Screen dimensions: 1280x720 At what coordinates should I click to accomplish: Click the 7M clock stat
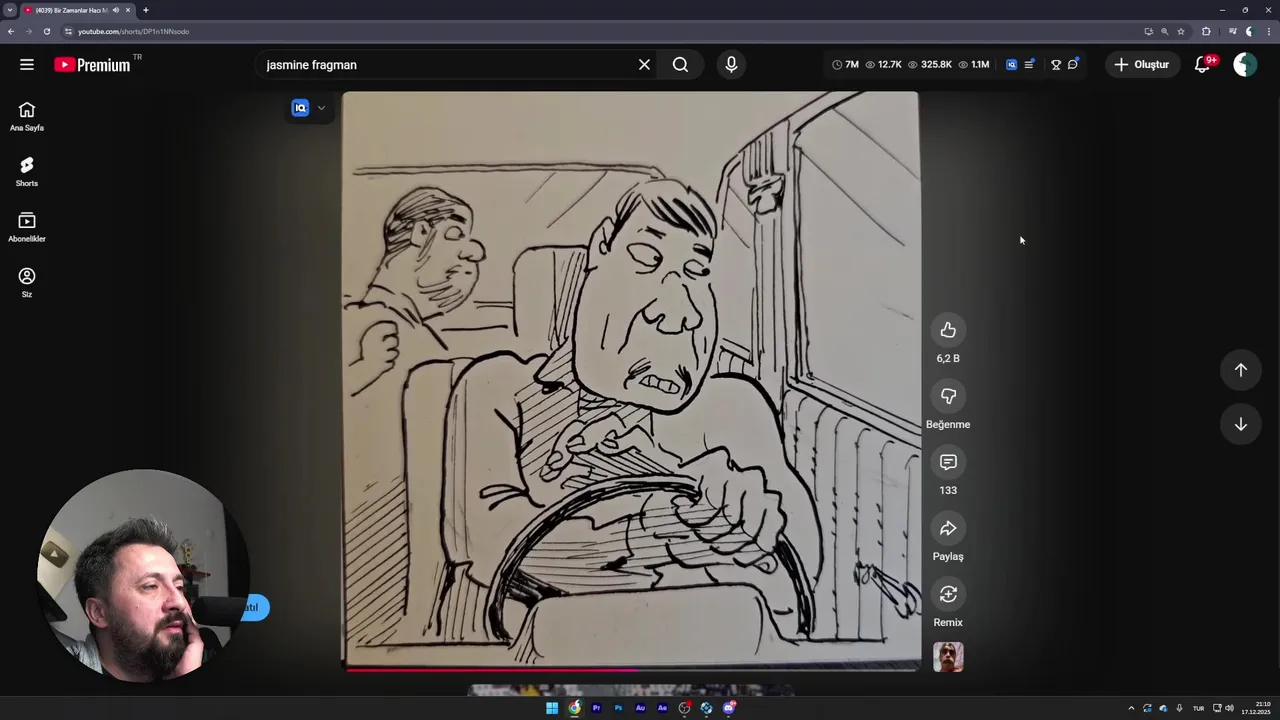(846, 65)
